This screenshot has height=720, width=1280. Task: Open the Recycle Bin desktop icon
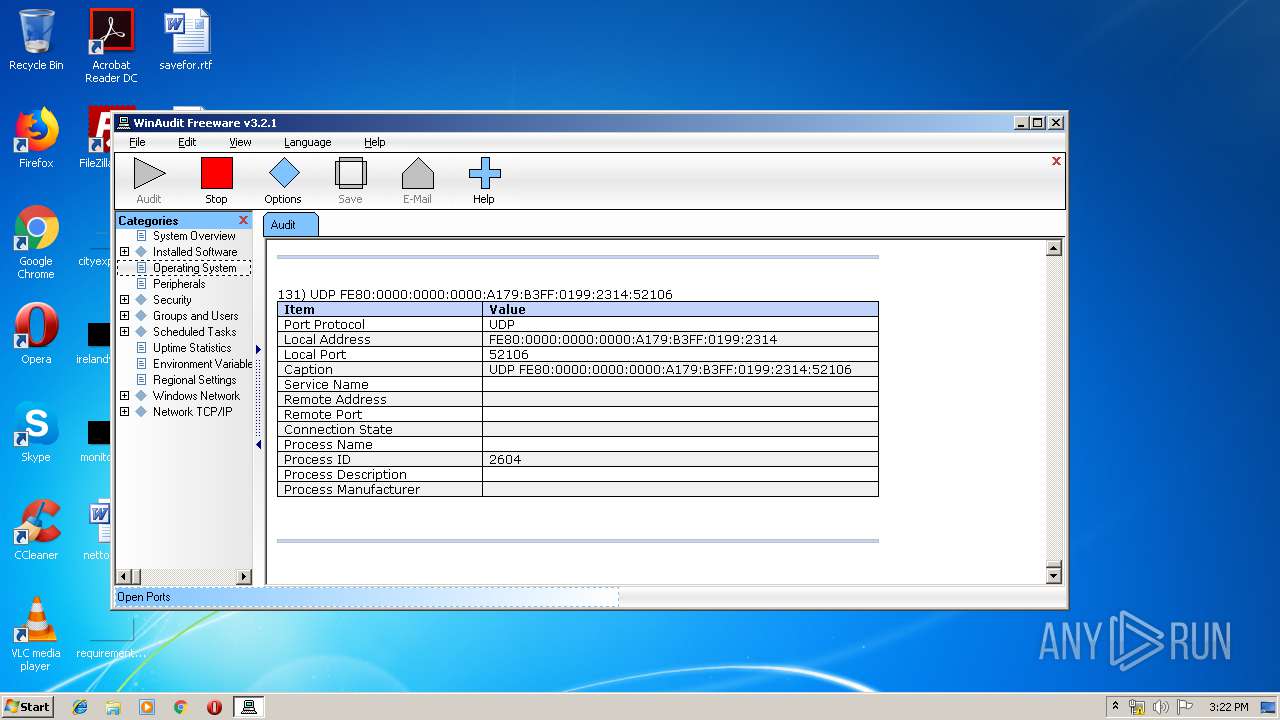[x=36, y=40]
